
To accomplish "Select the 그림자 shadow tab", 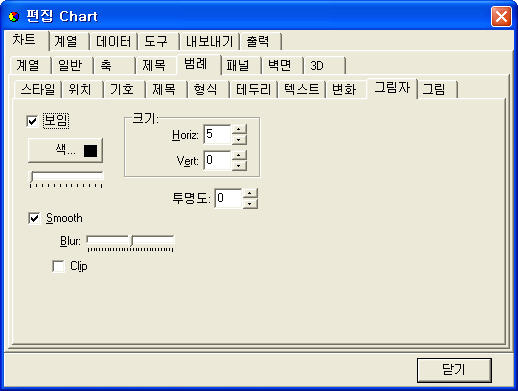I will (x=392, y=88).
